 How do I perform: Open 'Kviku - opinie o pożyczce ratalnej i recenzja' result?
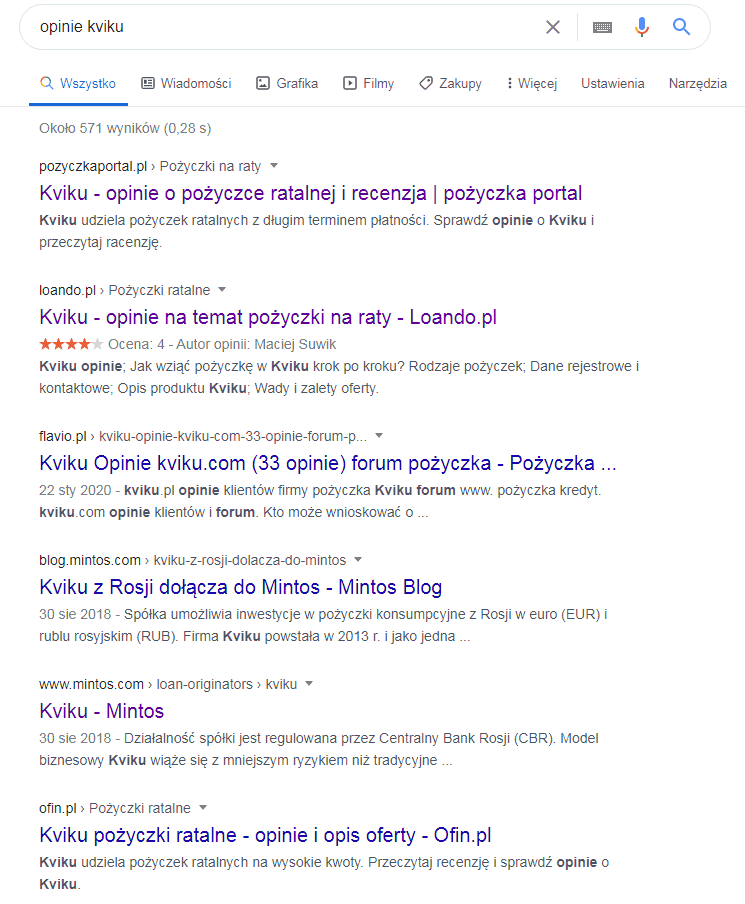pos(310,193)
